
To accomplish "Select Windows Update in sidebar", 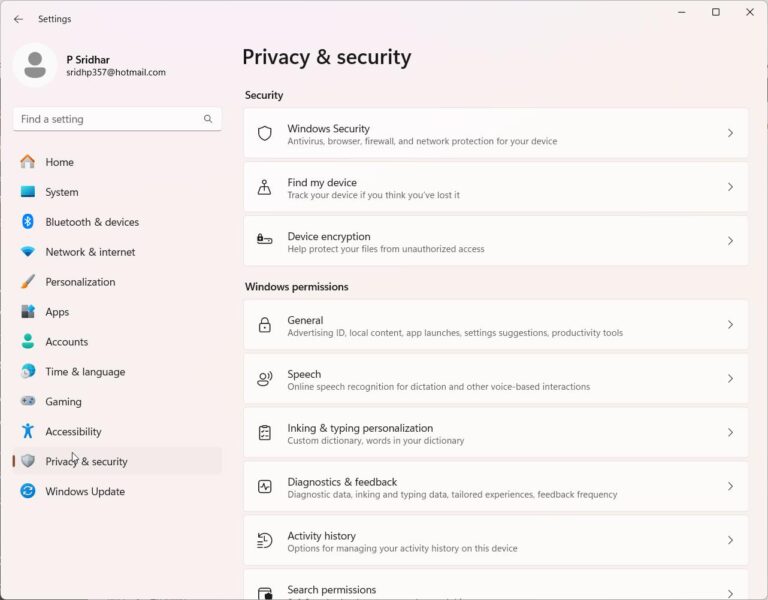I will [x=118, y=491].
